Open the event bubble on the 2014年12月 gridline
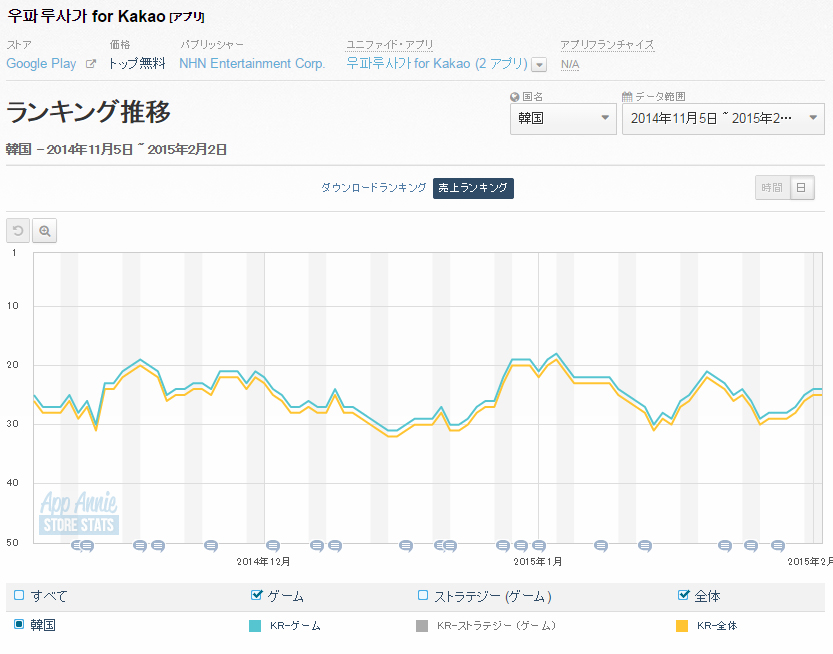This screenshot has height=654, width=833. [273, 545]
